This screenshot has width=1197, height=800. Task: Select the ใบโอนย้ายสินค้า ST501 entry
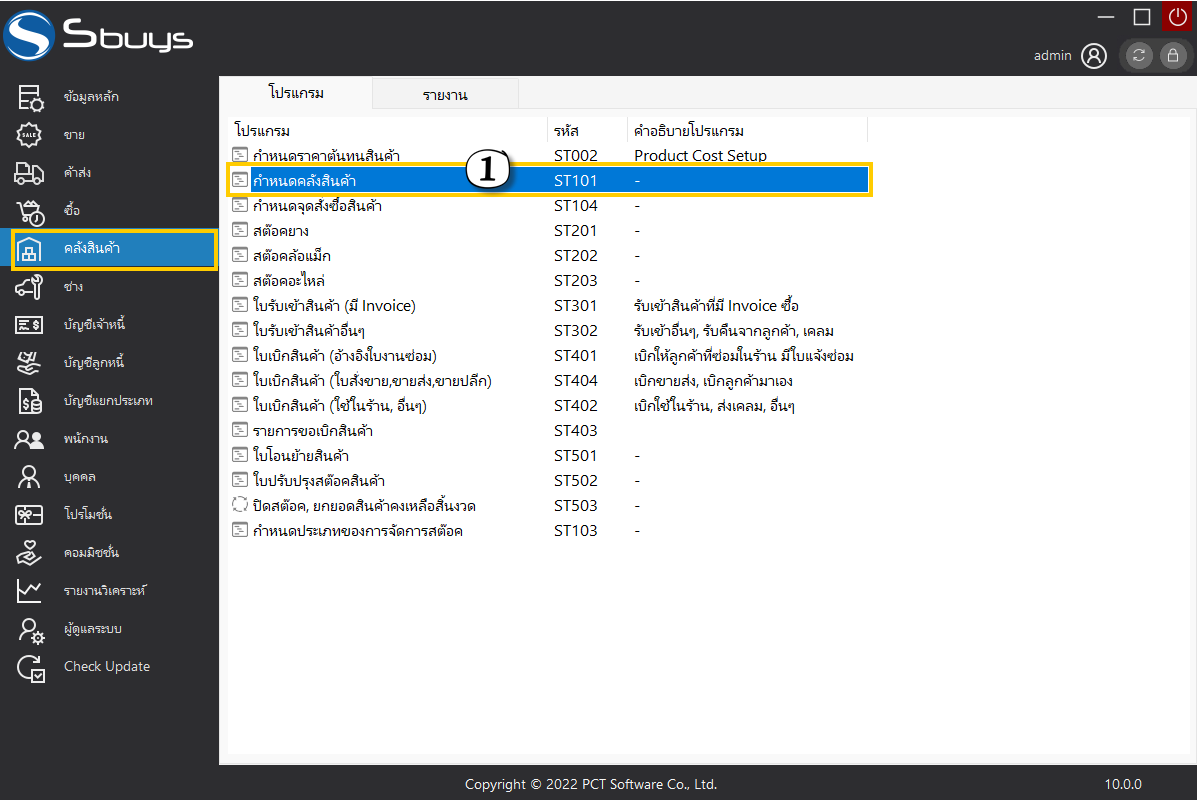300,456
